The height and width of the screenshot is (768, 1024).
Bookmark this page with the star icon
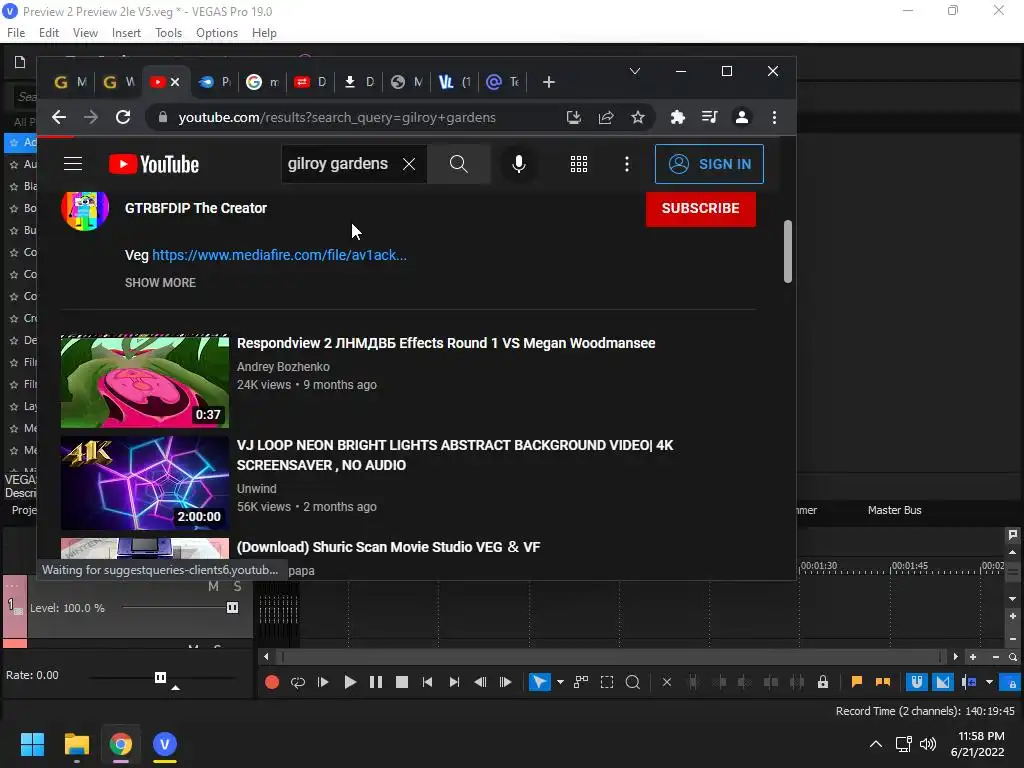click(637, 118)
